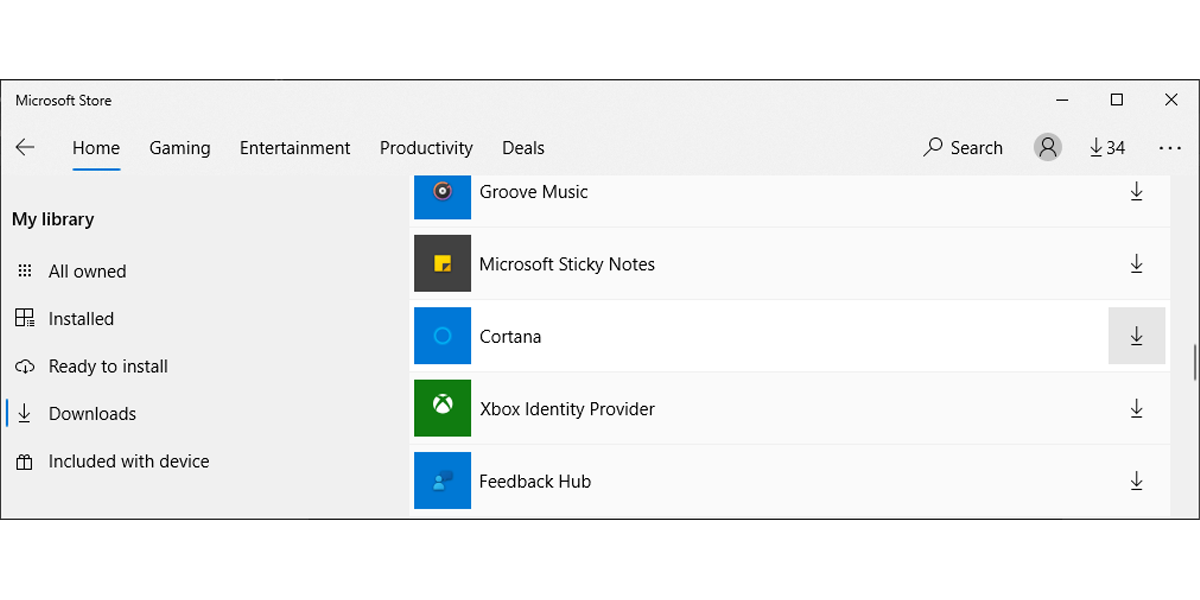Click the Microsoft Sticky Notes app icon

[x=442, y=264]
